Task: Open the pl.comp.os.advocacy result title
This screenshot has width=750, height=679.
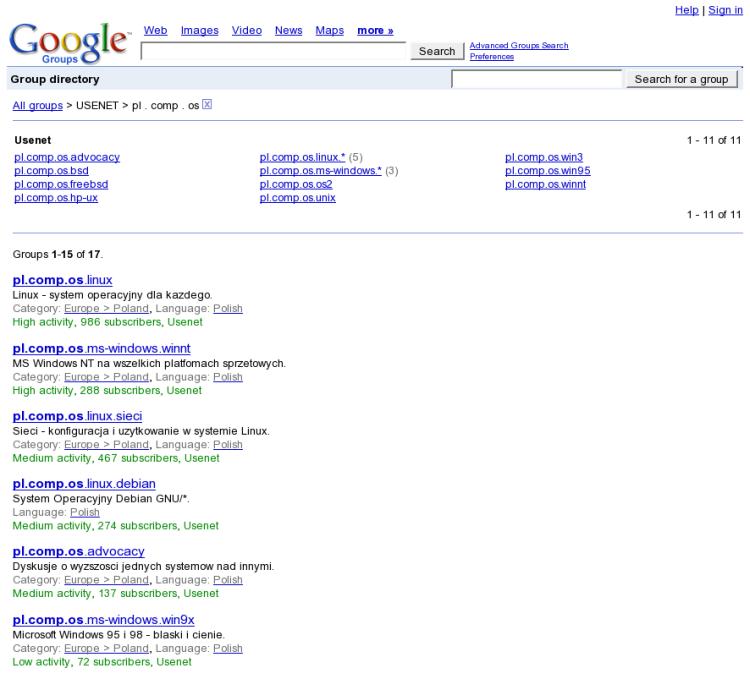Action: click(78, 551)
